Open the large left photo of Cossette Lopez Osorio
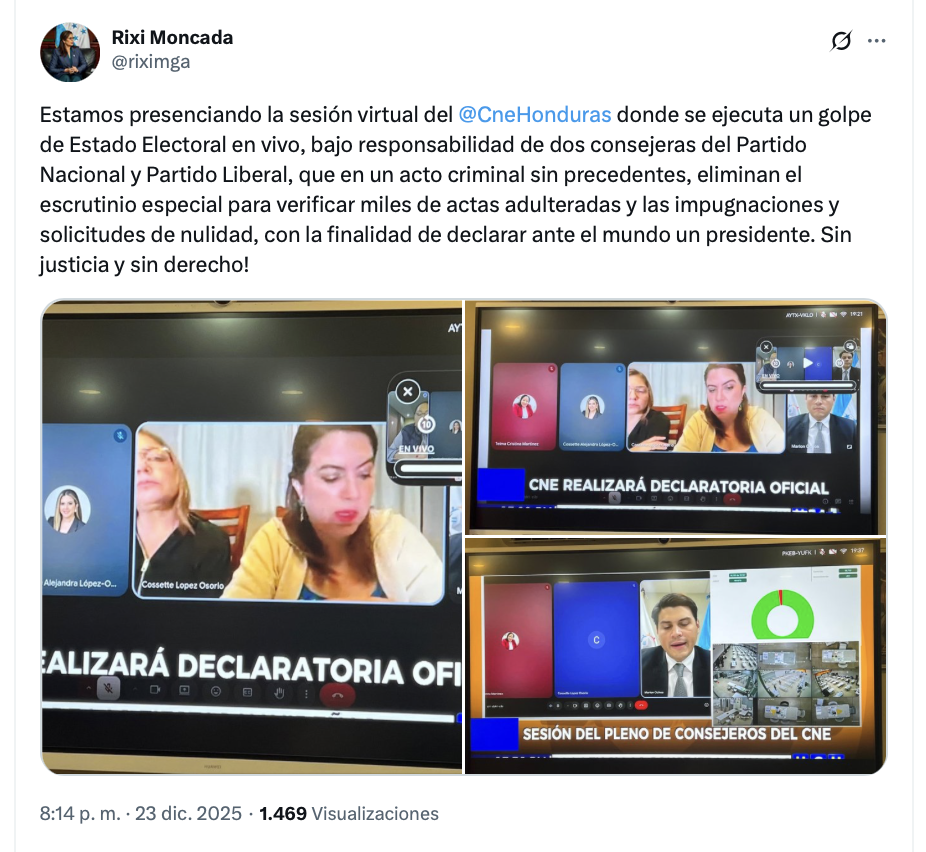The image size is (926, 852). pyautogui.click(x=252, y=537)
